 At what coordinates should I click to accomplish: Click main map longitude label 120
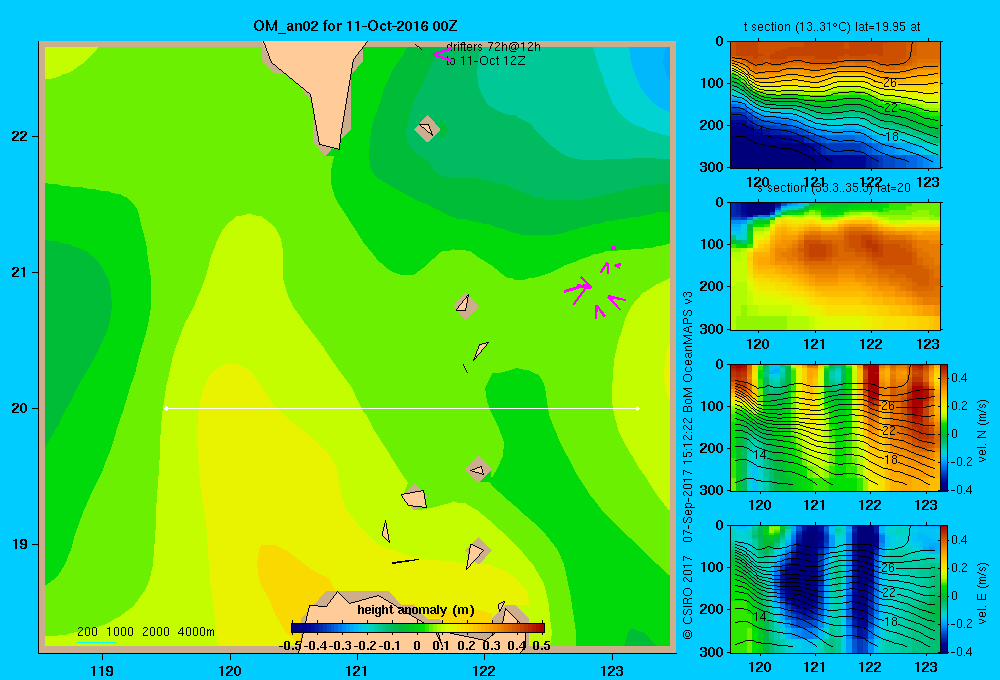click(230, 670)
